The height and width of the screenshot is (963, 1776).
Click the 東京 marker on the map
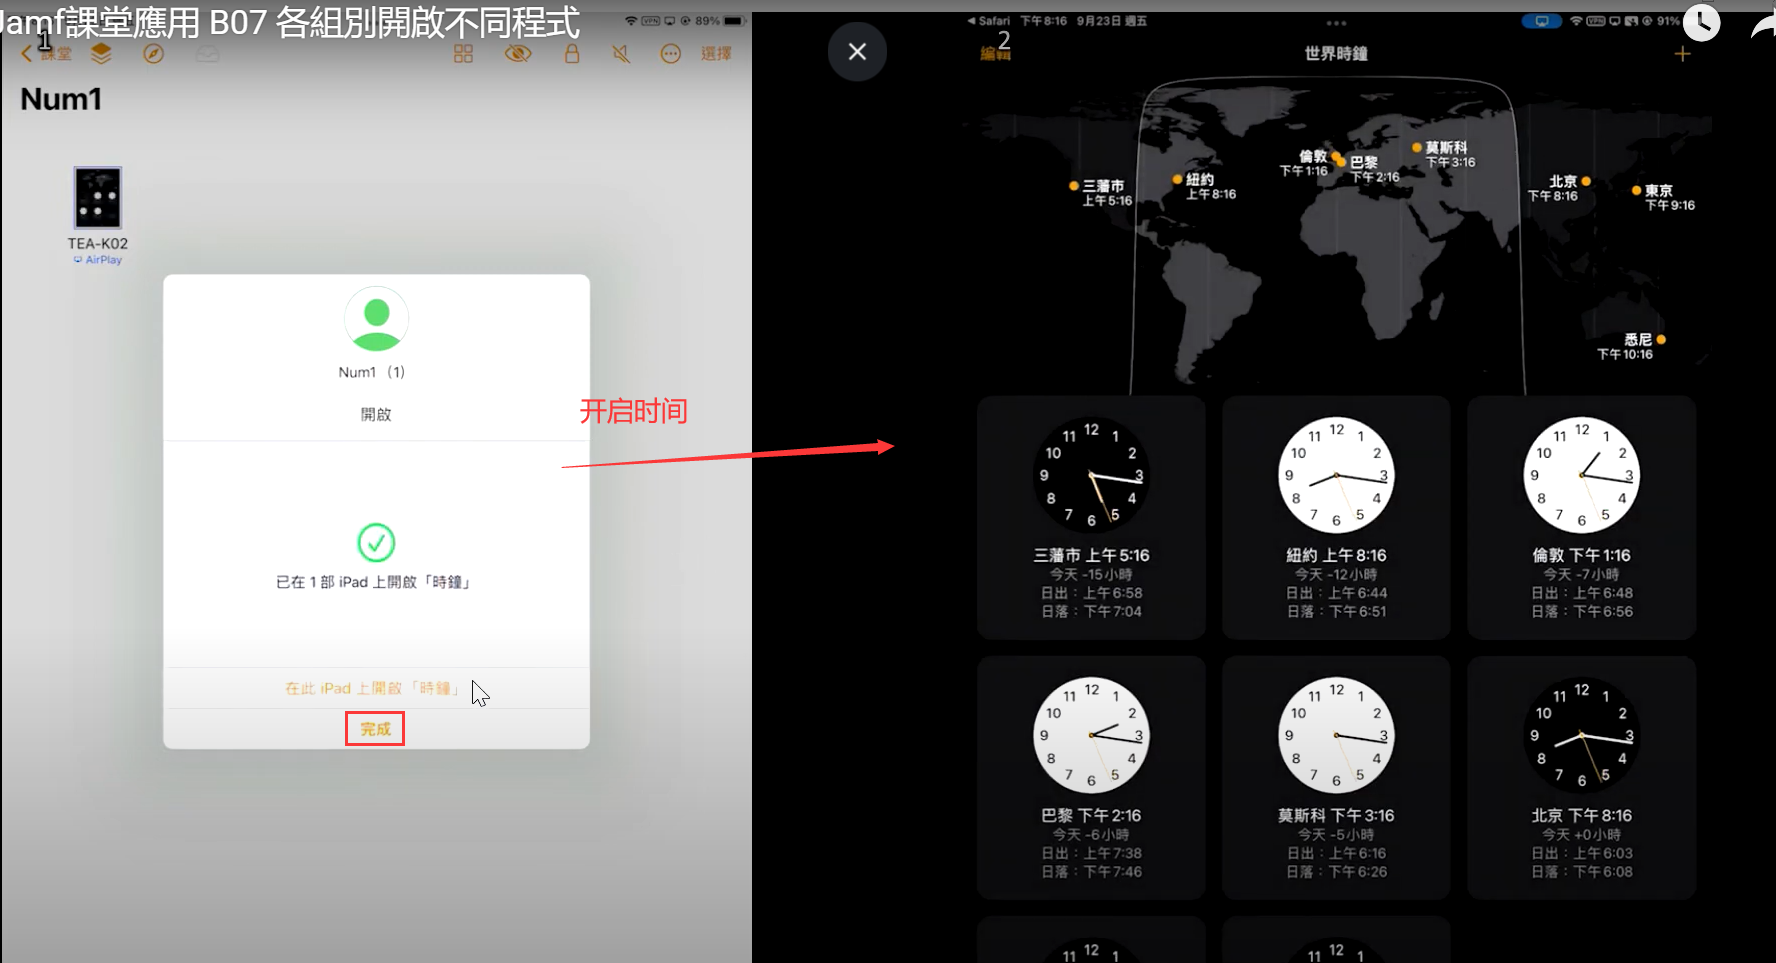(x=1637, y=190)
